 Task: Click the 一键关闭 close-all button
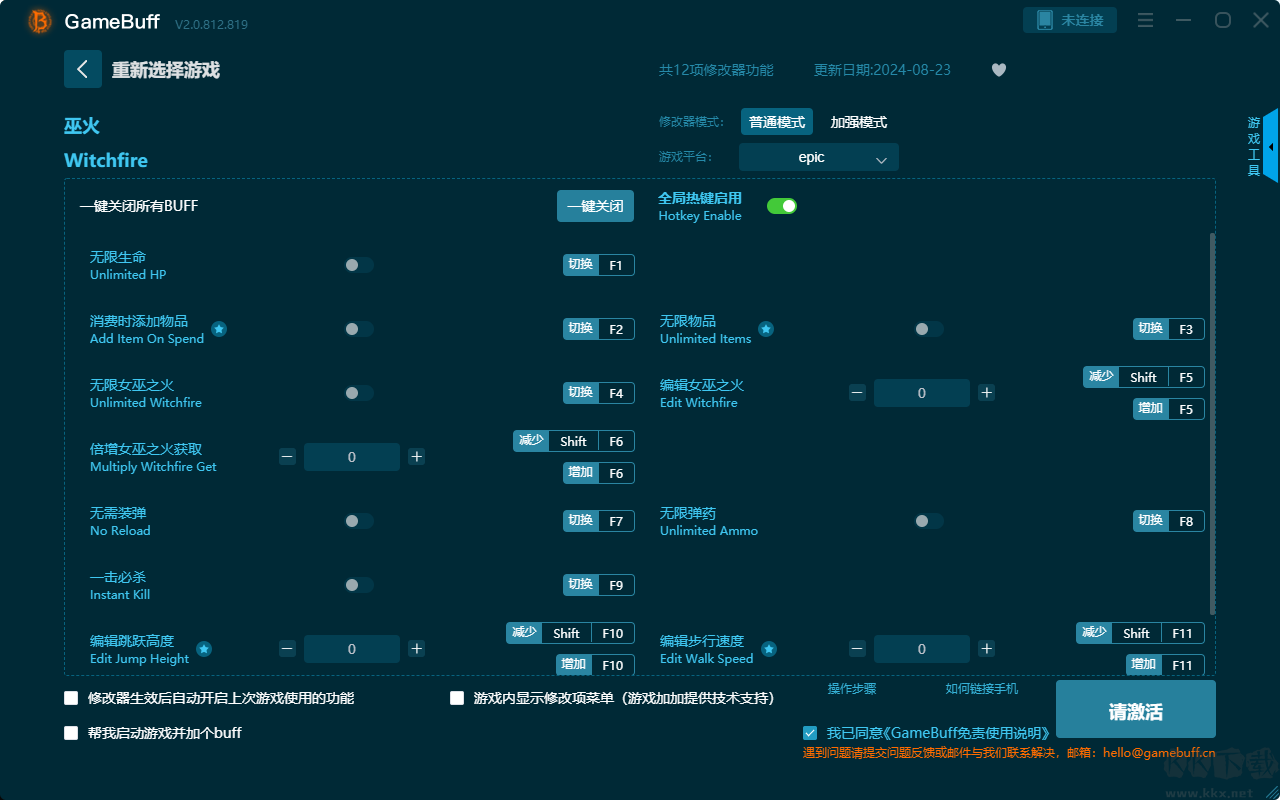tap(595, 206)
